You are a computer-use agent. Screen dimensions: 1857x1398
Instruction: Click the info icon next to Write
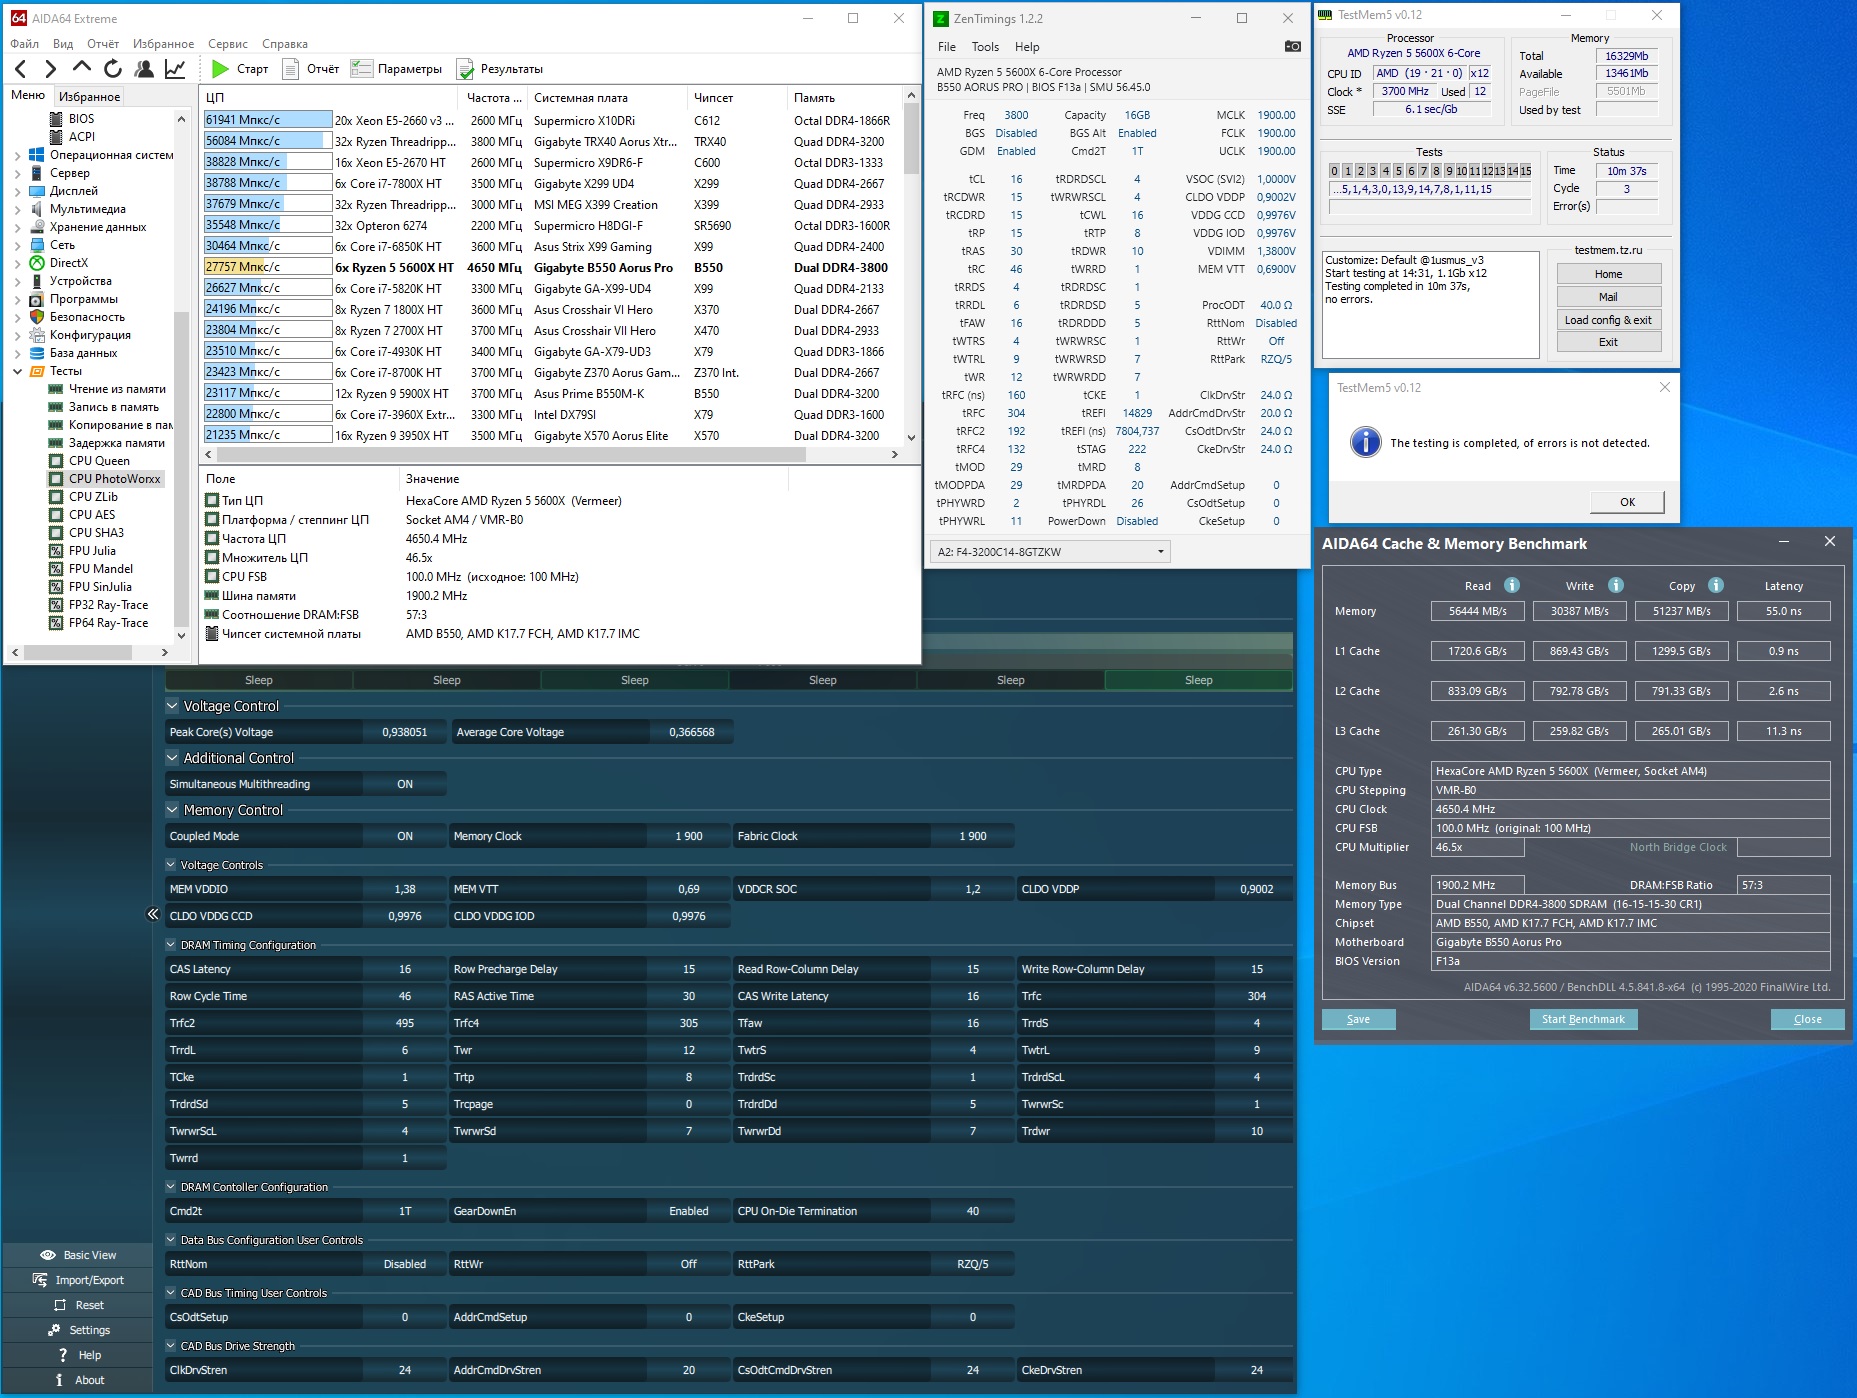pos(1616,585)
